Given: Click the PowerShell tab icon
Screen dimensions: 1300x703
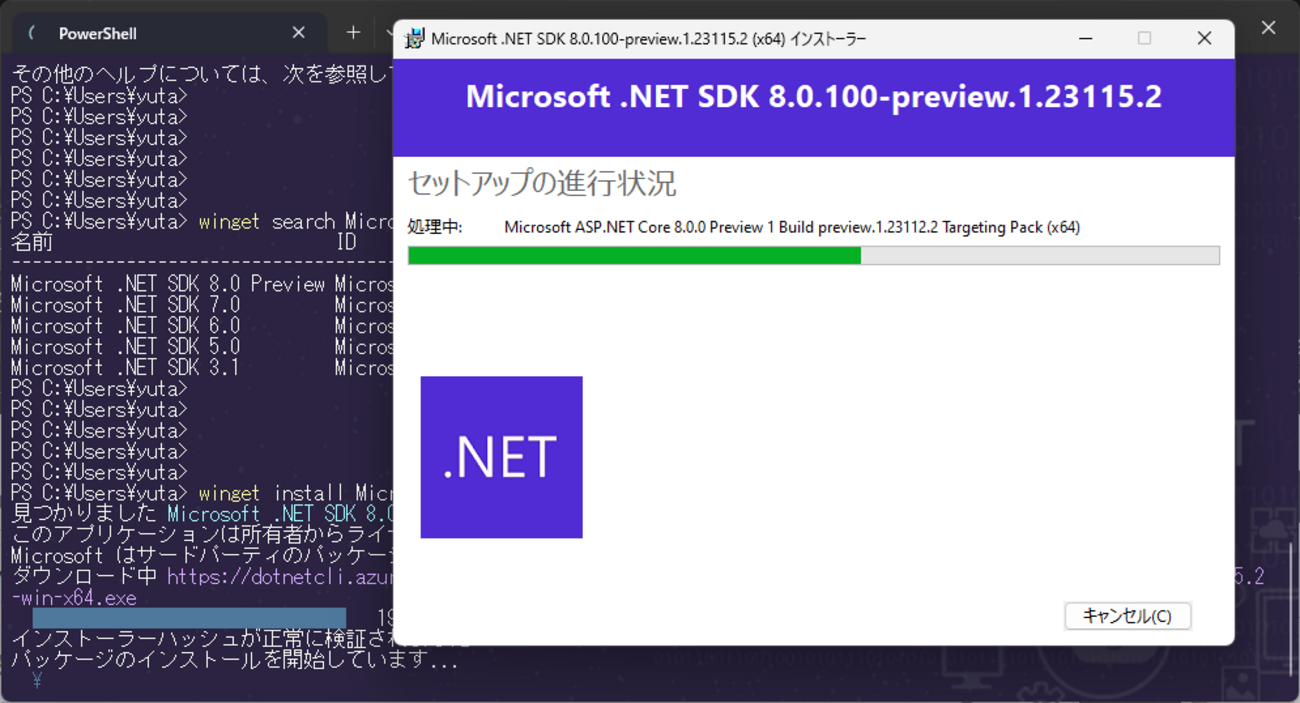Looking at the screenshot, I should 33,33.
